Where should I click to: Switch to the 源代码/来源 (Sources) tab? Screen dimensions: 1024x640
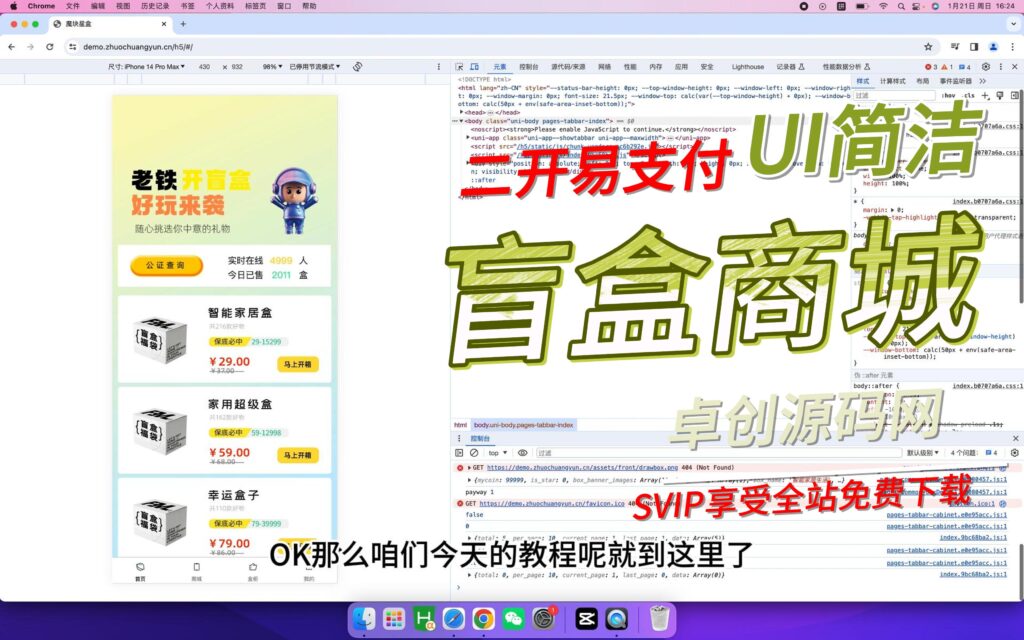click(x=568, y=67)
